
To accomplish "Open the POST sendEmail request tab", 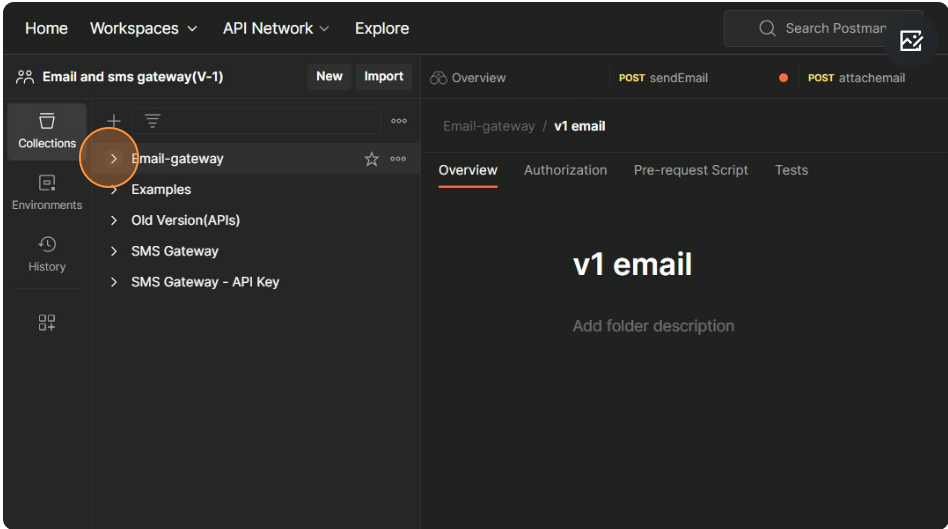I will (x=663, y=78).
